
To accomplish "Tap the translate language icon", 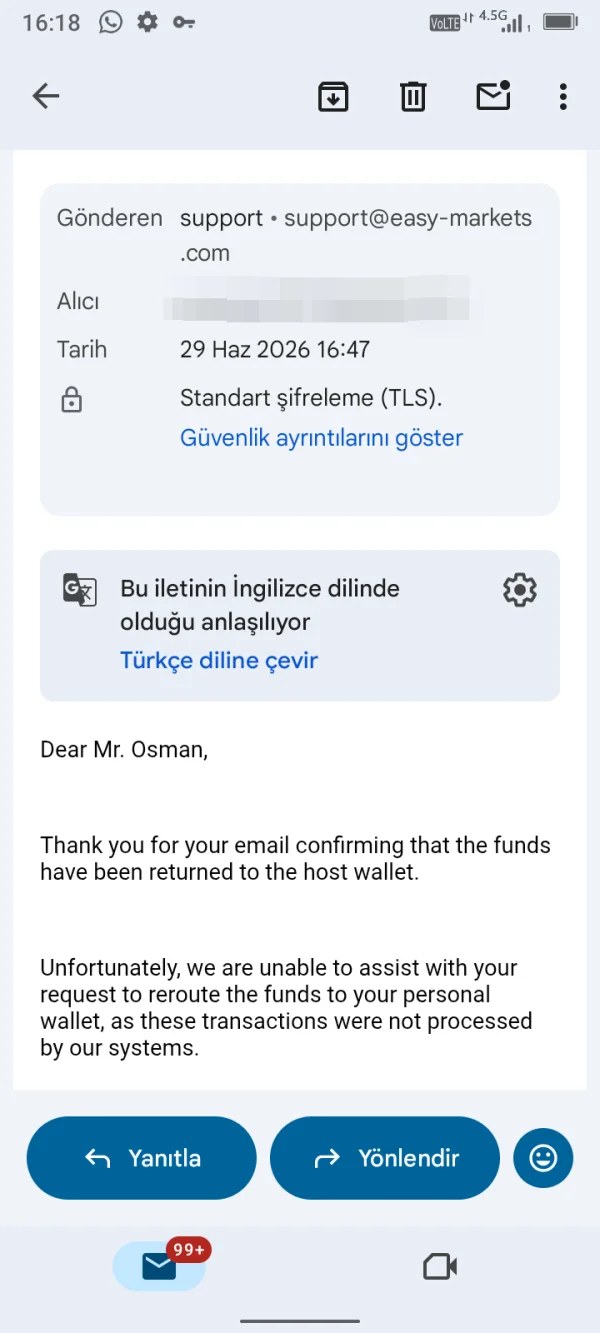I will click(80, 590).
